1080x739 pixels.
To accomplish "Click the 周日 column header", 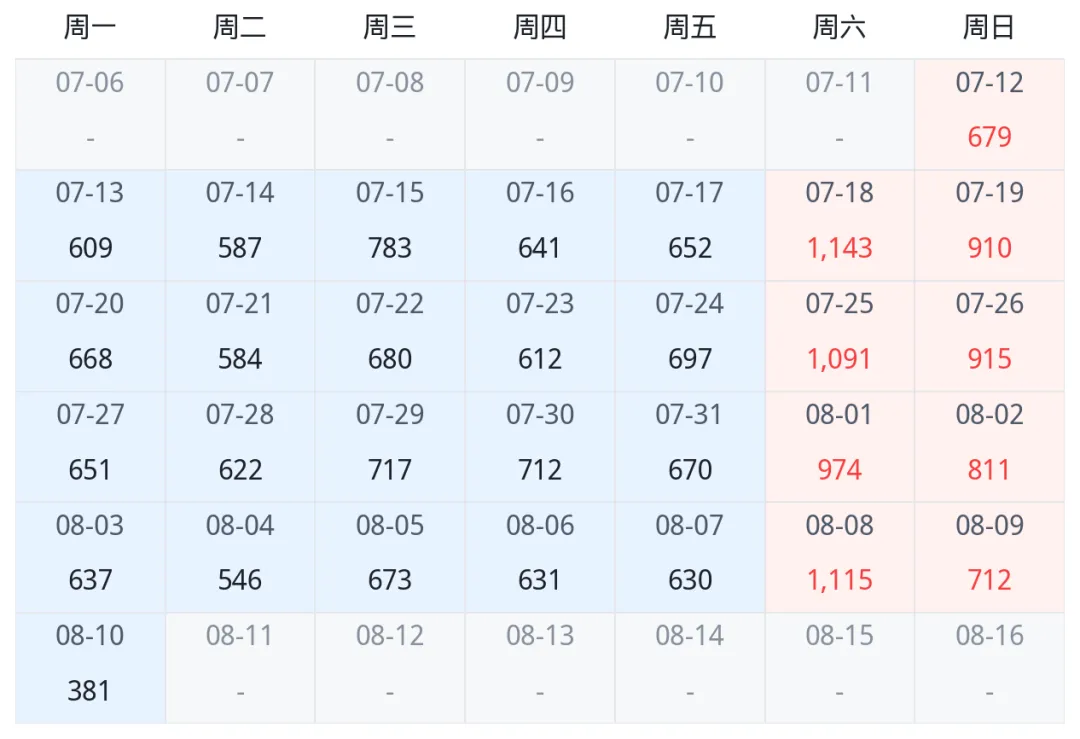I will [x=989, y=28].
